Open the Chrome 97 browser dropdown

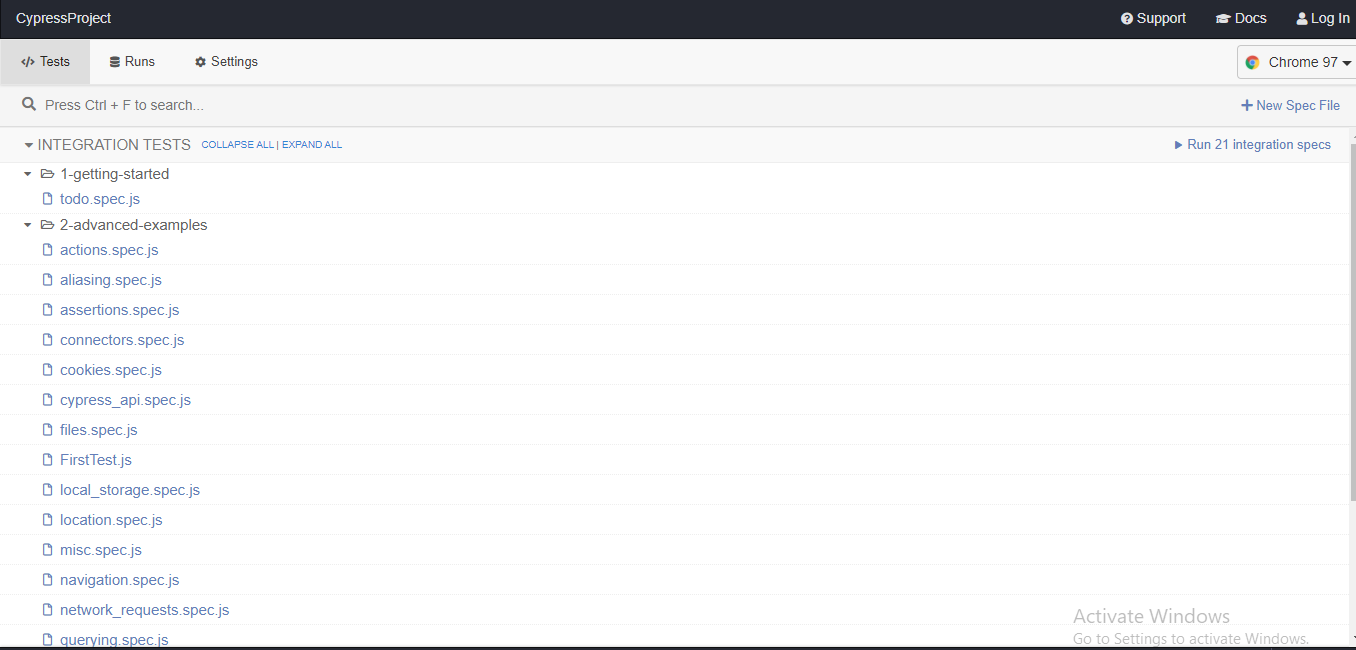[1297, 62]
